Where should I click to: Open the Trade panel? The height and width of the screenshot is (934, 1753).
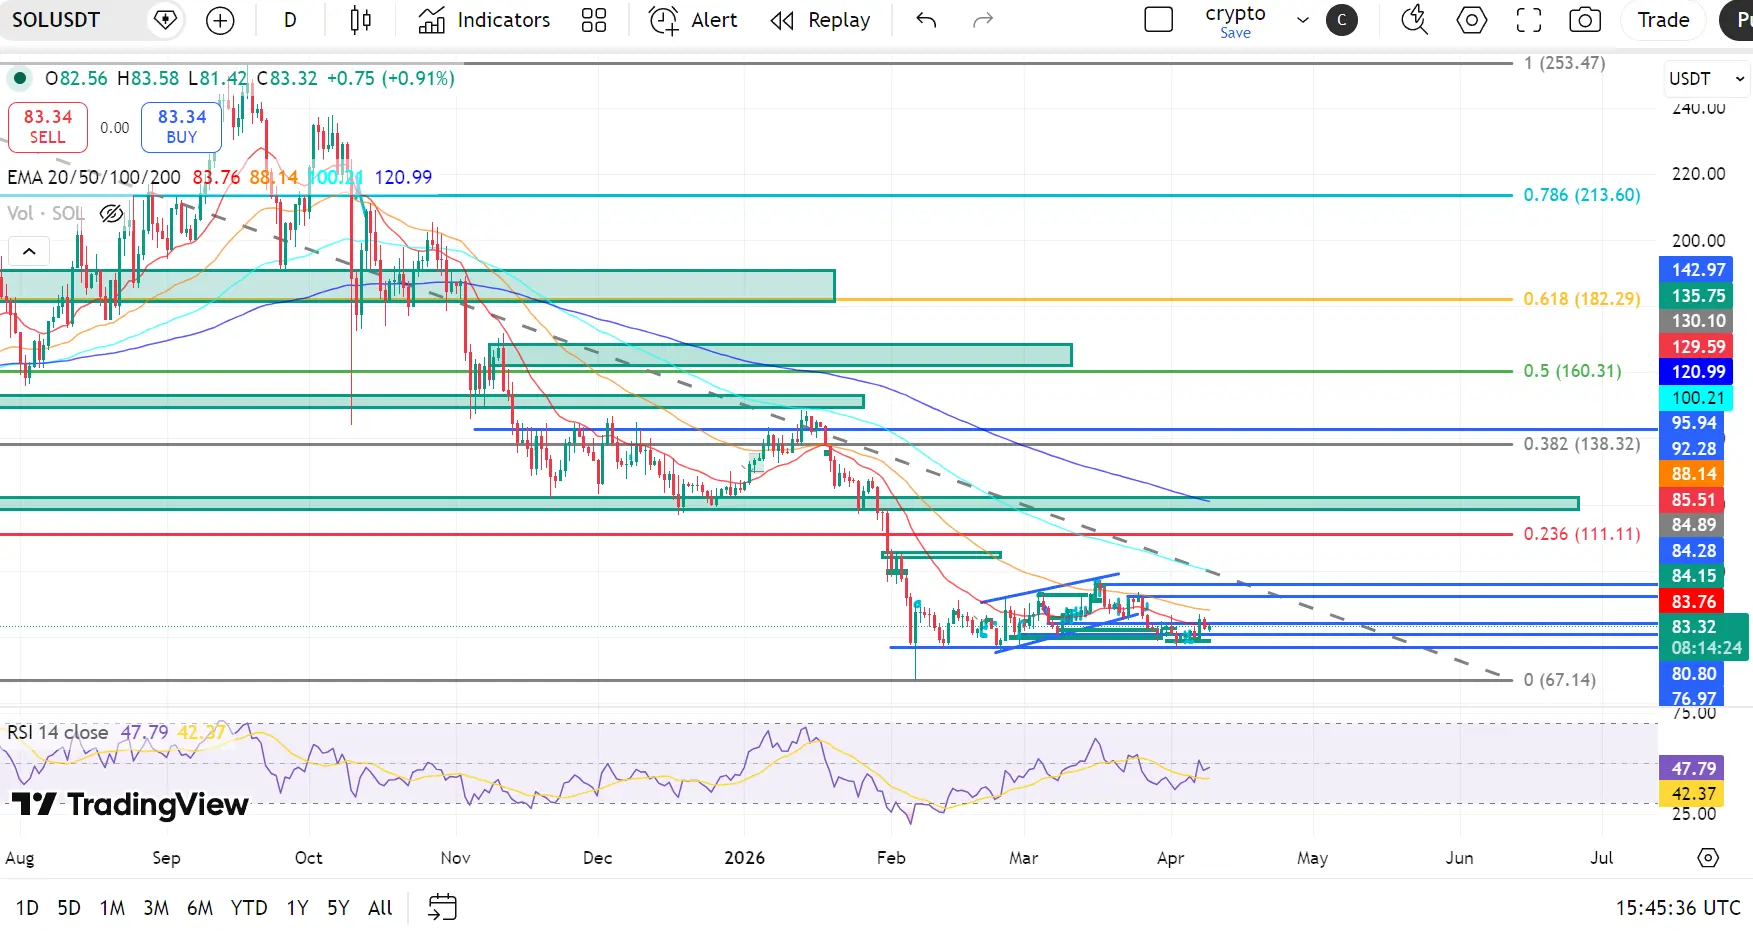pyautogui.click(x=1663, y=20)
